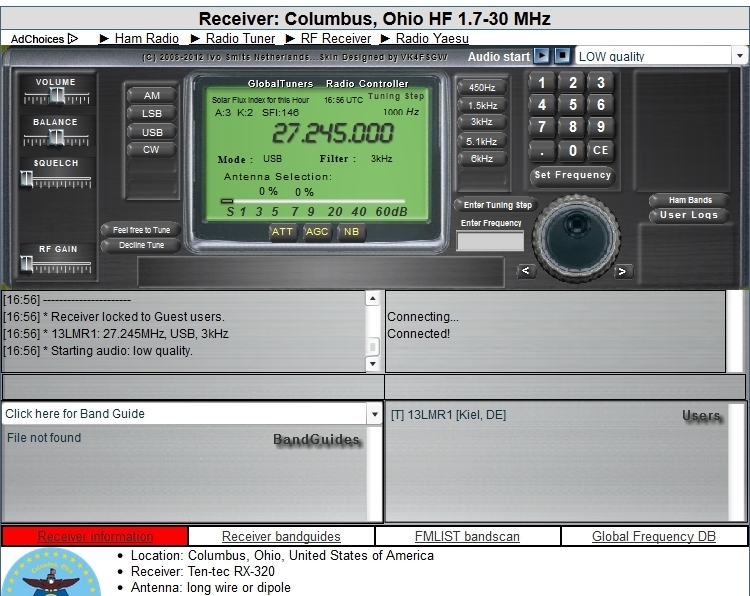Viewport: 750px width, 596px height.
Task: Adjust the VOLUME slider
Action: tap(56, 96)
